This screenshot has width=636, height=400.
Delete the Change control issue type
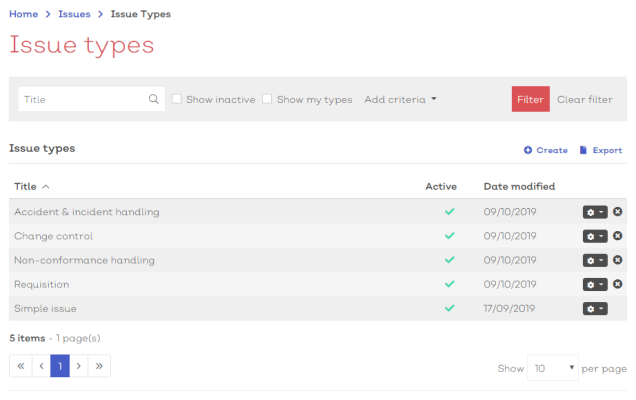coord(617,236)
